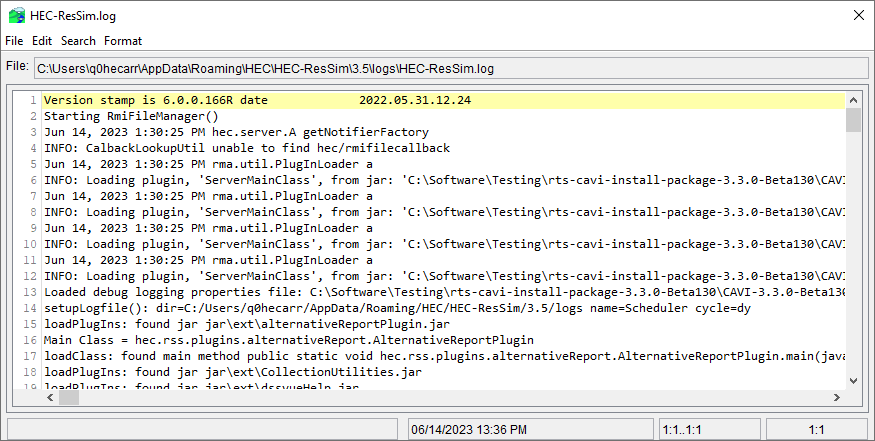Click line 5 rma.util.PlugInLoader entry
Image resolution: width=875 pixels, height=441 pixels.
(x=208, y=164)
